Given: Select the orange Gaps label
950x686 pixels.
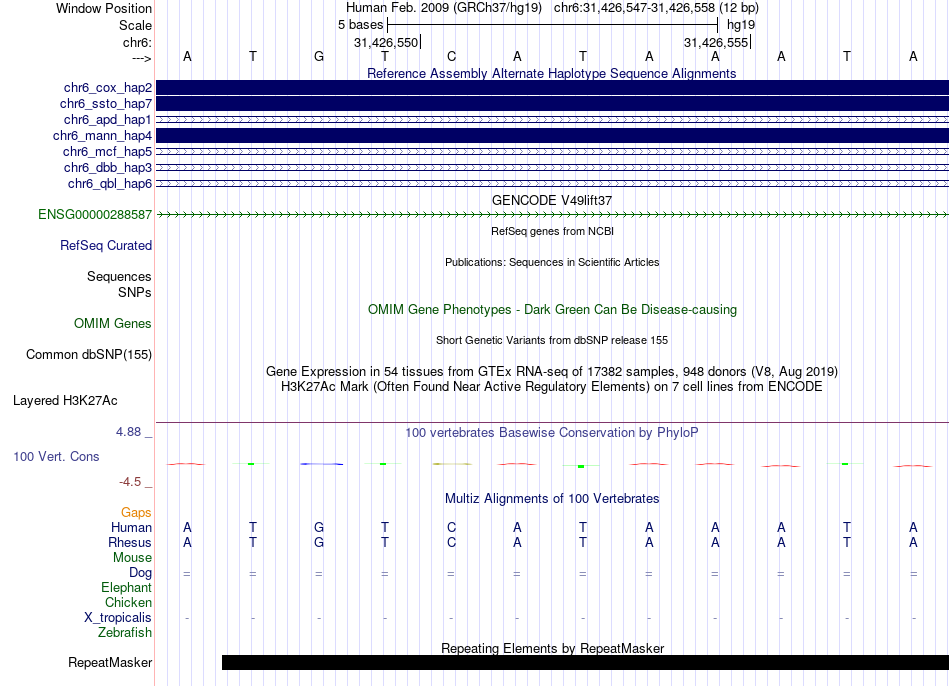Looking at the screenshot, I should (136, 513).
